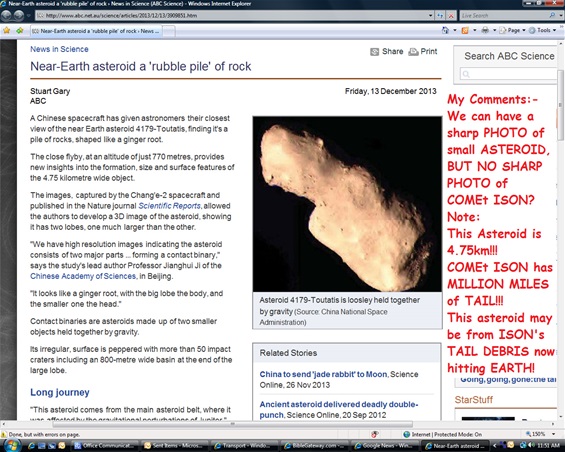Click the Outlook Quick Launch icon
Screen dimensions: 565x452
point(62,446)
